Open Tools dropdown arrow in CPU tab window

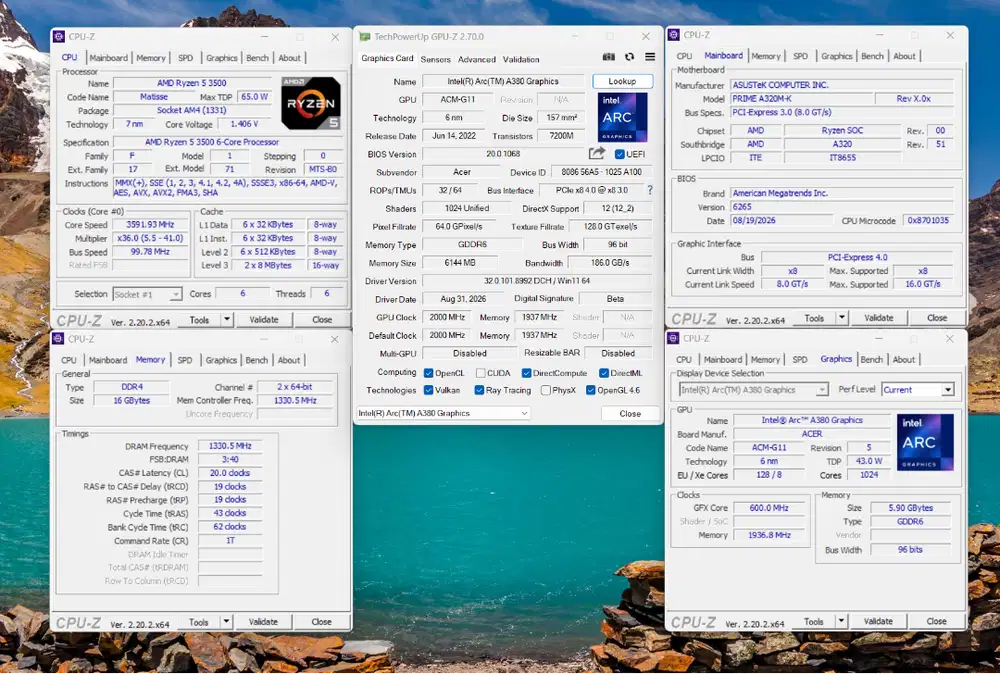pos(226,319)
